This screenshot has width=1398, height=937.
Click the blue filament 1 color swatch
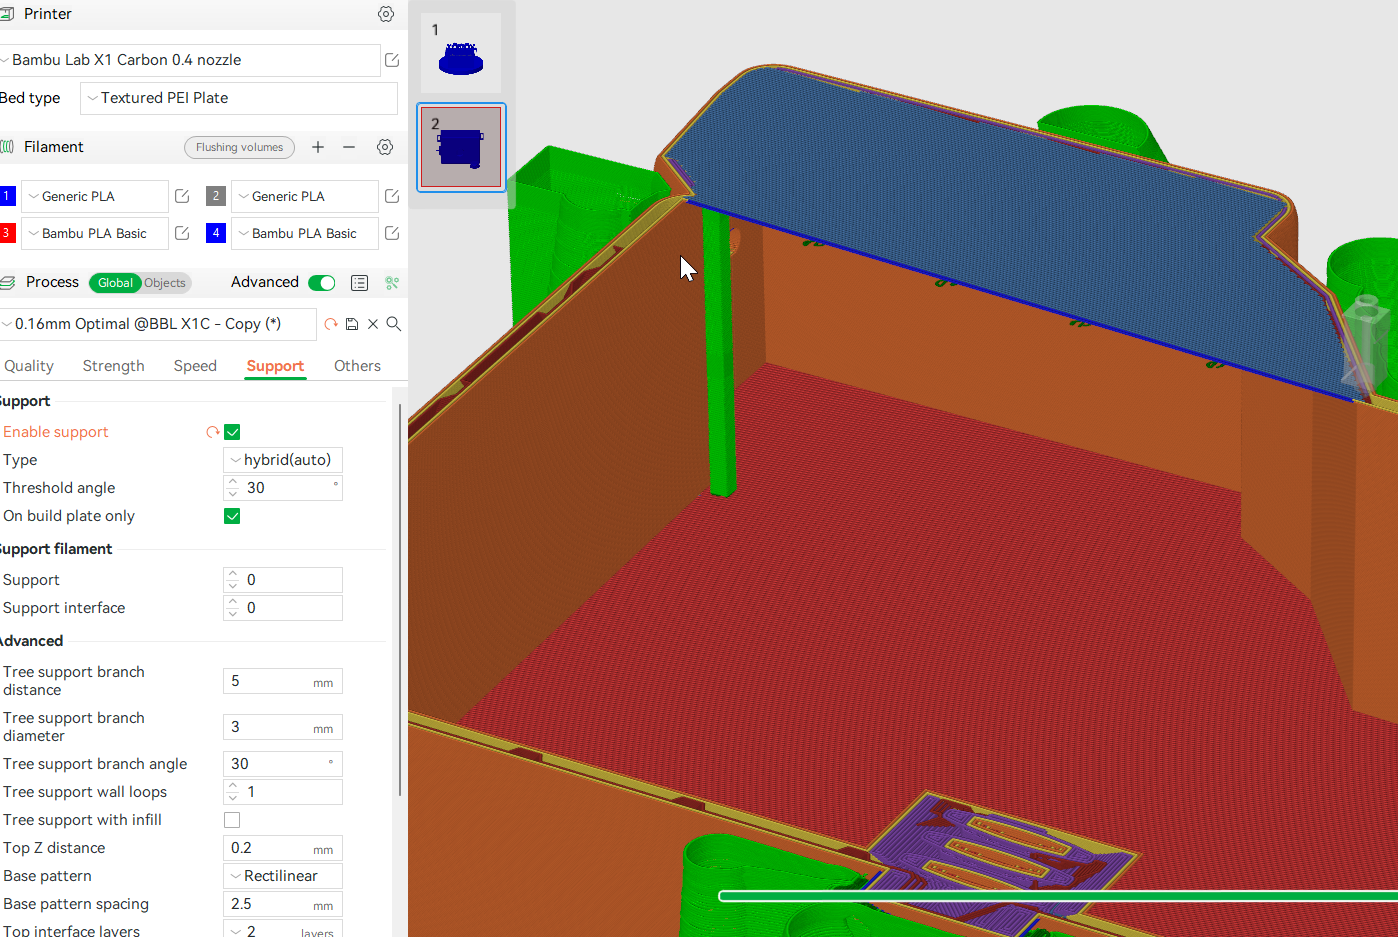(x=7, y=196)
